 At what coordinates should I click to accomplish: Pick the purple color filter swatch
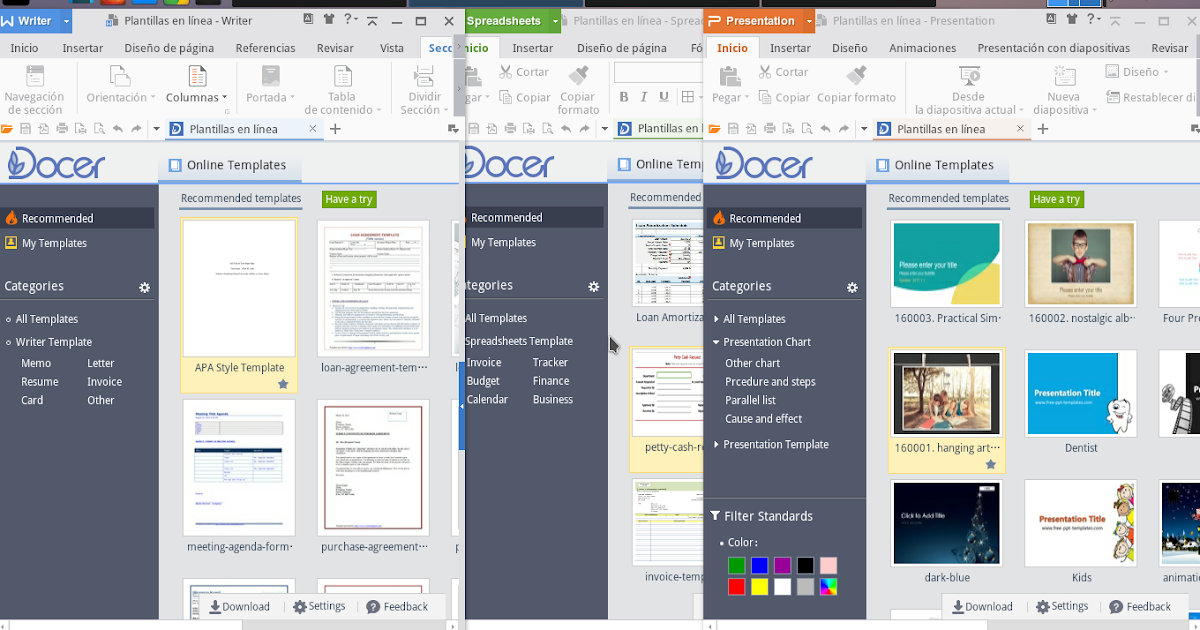point(782,566)
